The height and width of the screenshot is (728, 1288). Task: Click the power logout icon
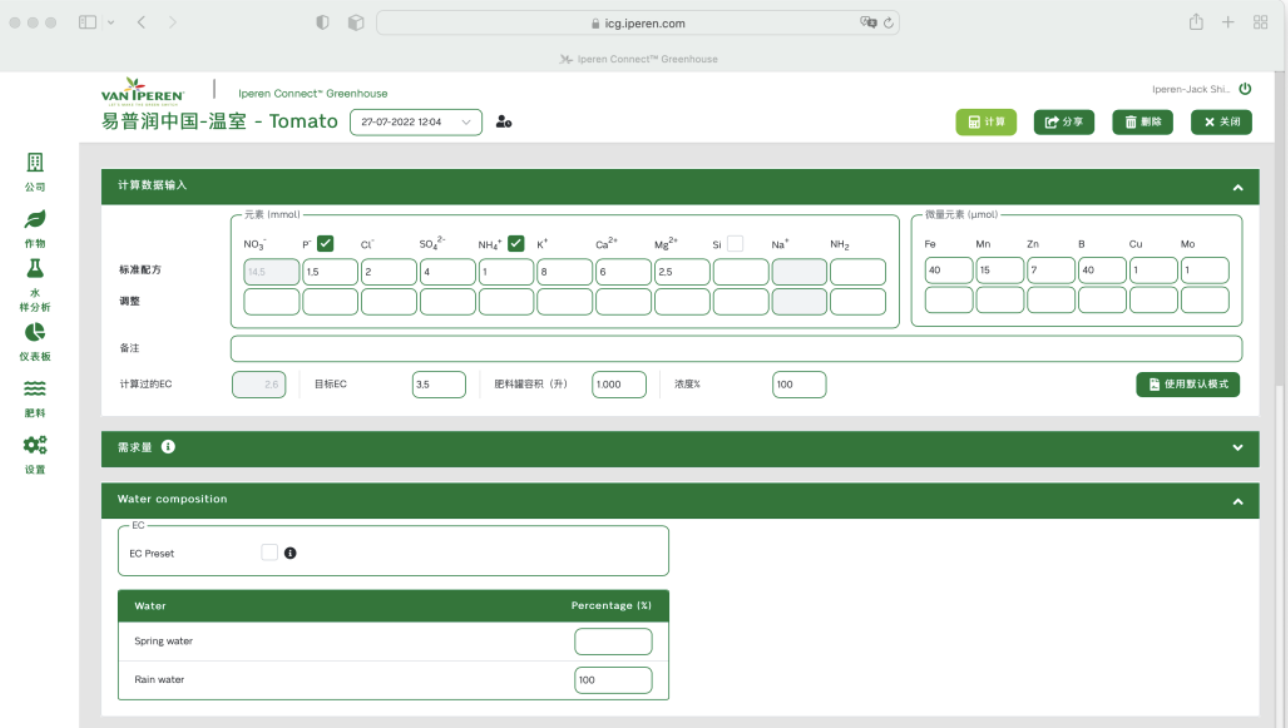point(1245,89)
